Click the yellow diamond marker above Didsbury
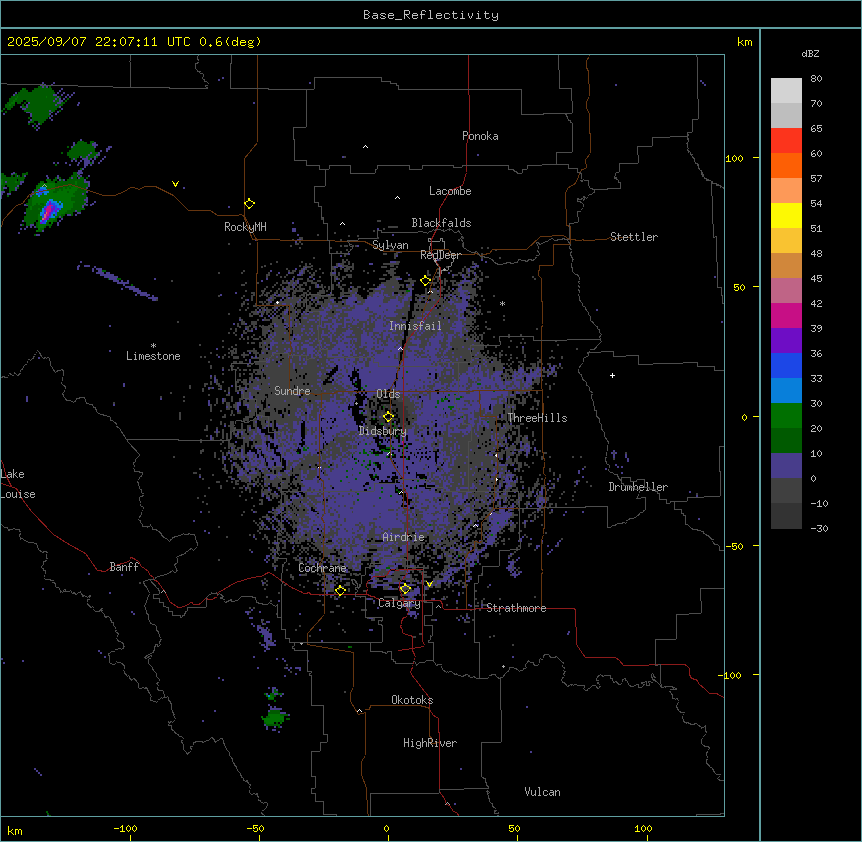This screenshot has width=862, height=842. (389, 417)
